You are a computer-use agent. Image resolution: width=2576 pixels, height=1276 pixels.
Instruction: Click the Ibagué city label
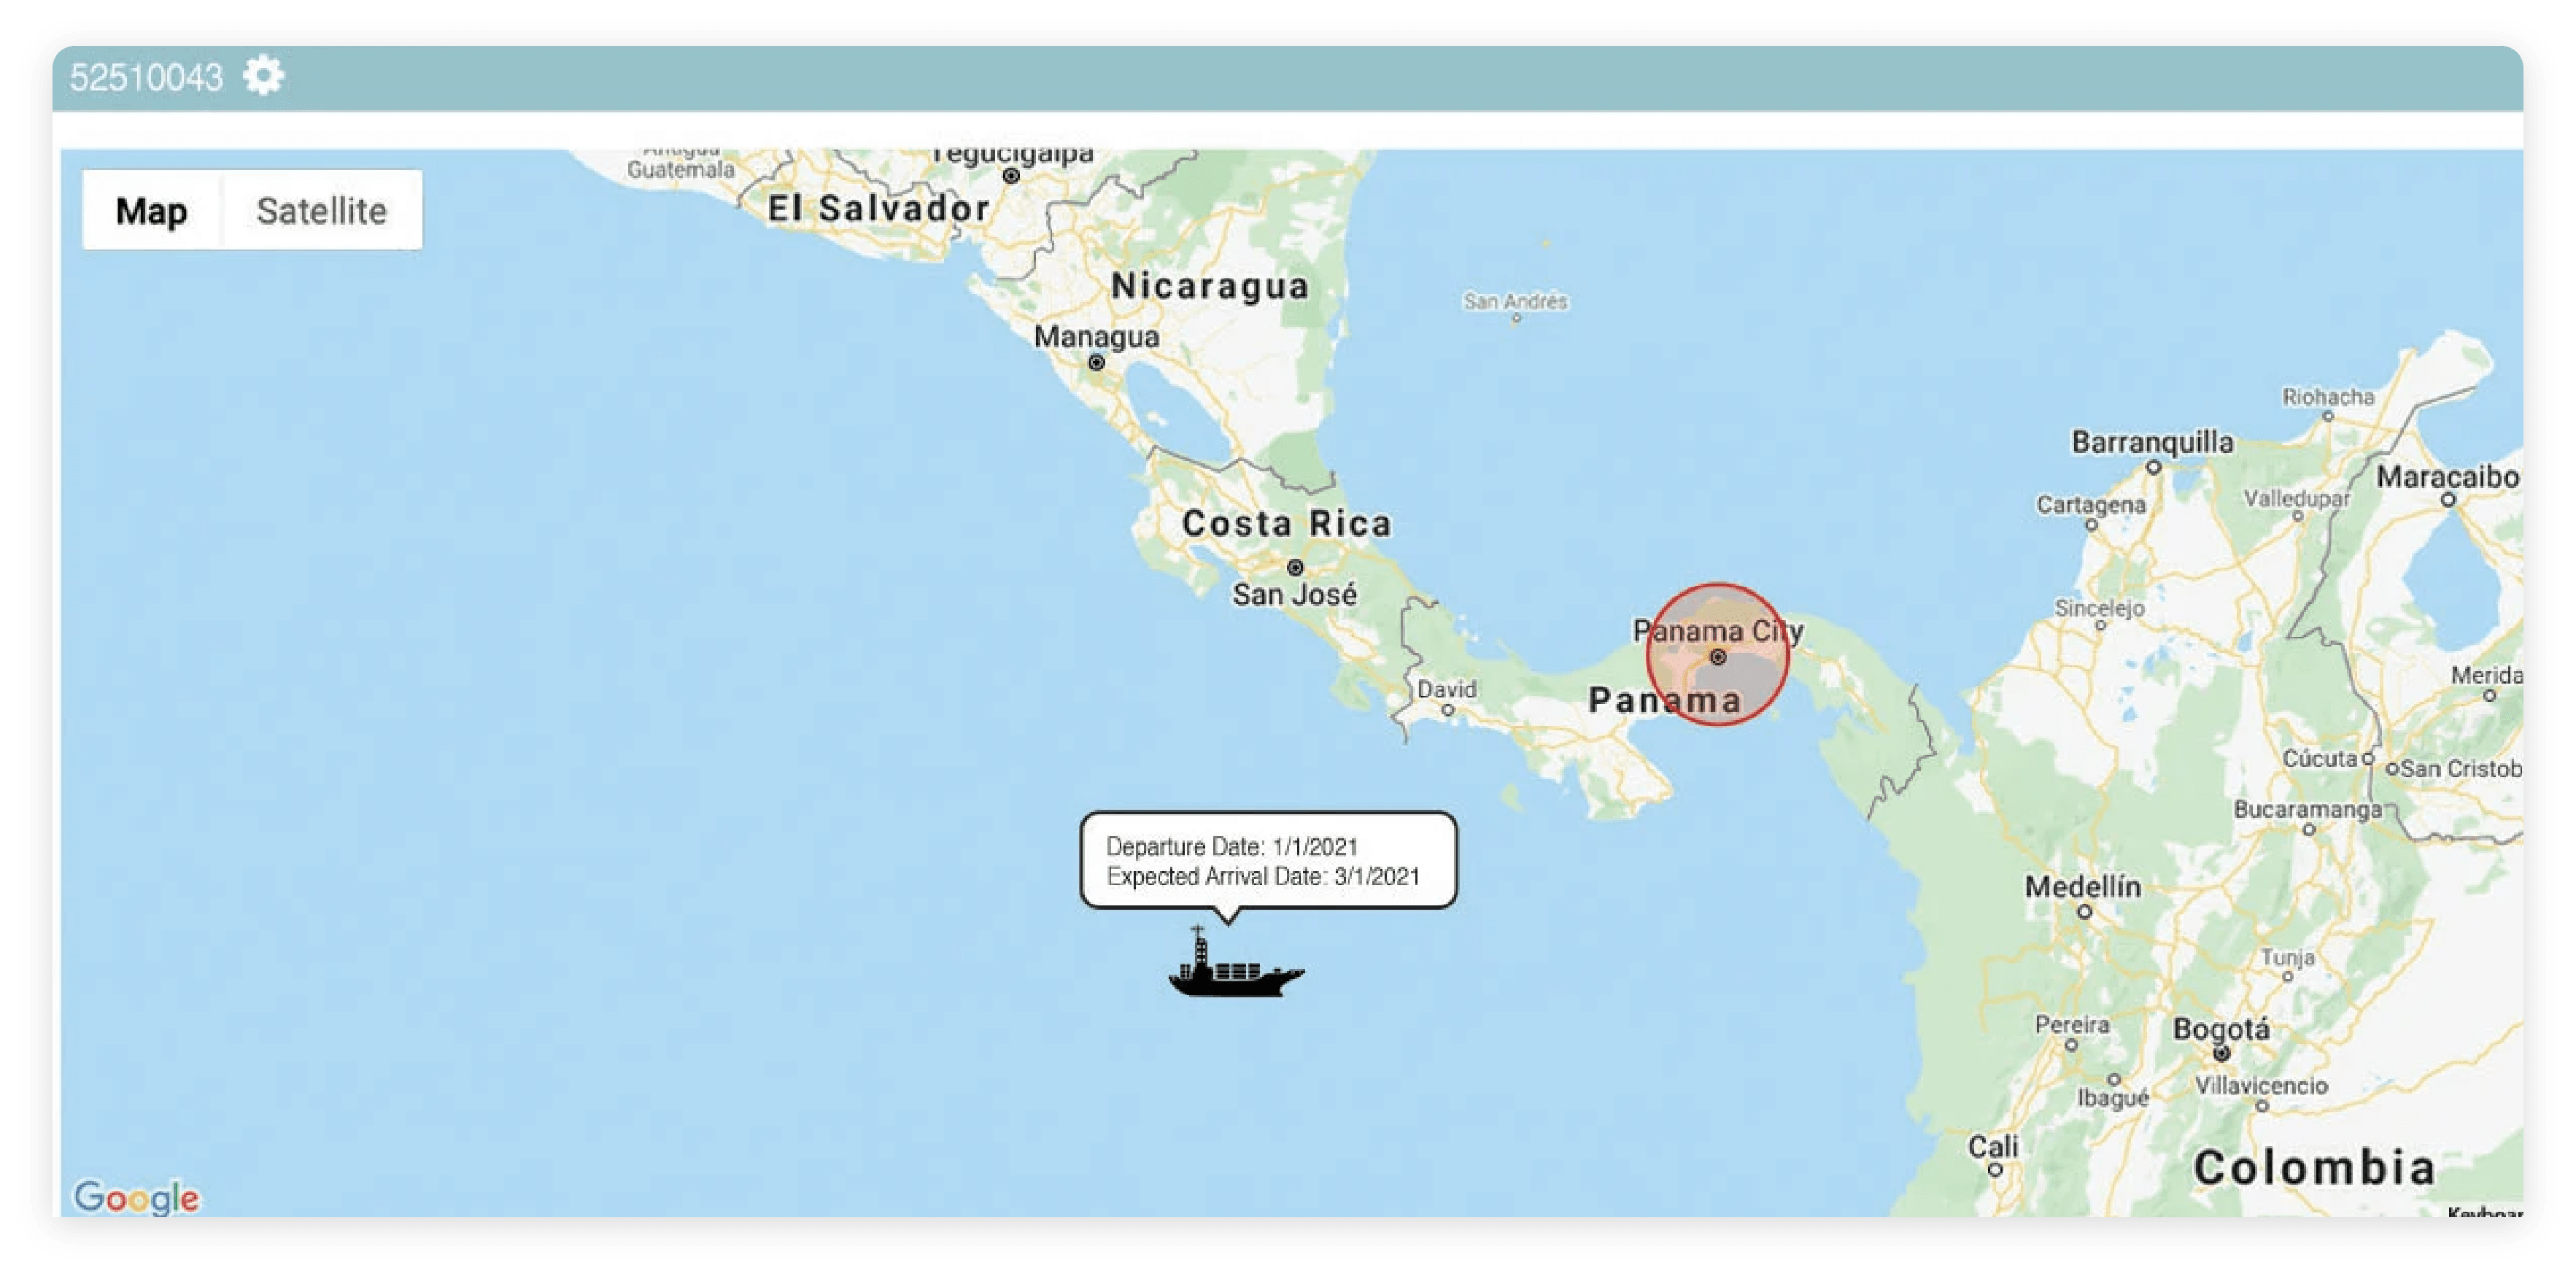2113,1098
